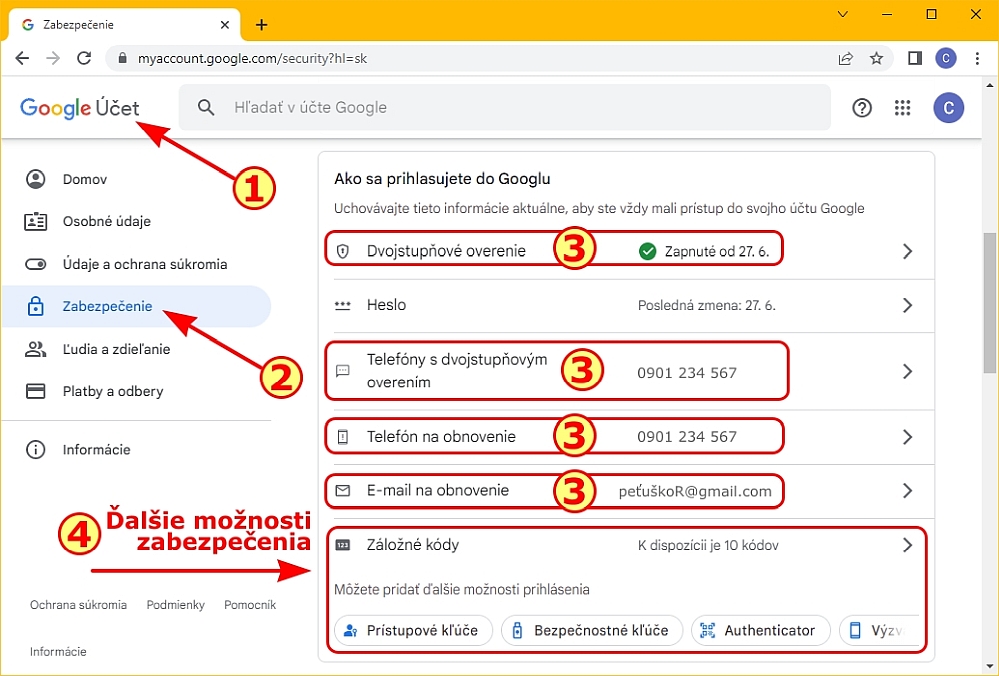Click 'Posledná zmena: 27. 6.' text
999x676 pixels.
point(707,305)
